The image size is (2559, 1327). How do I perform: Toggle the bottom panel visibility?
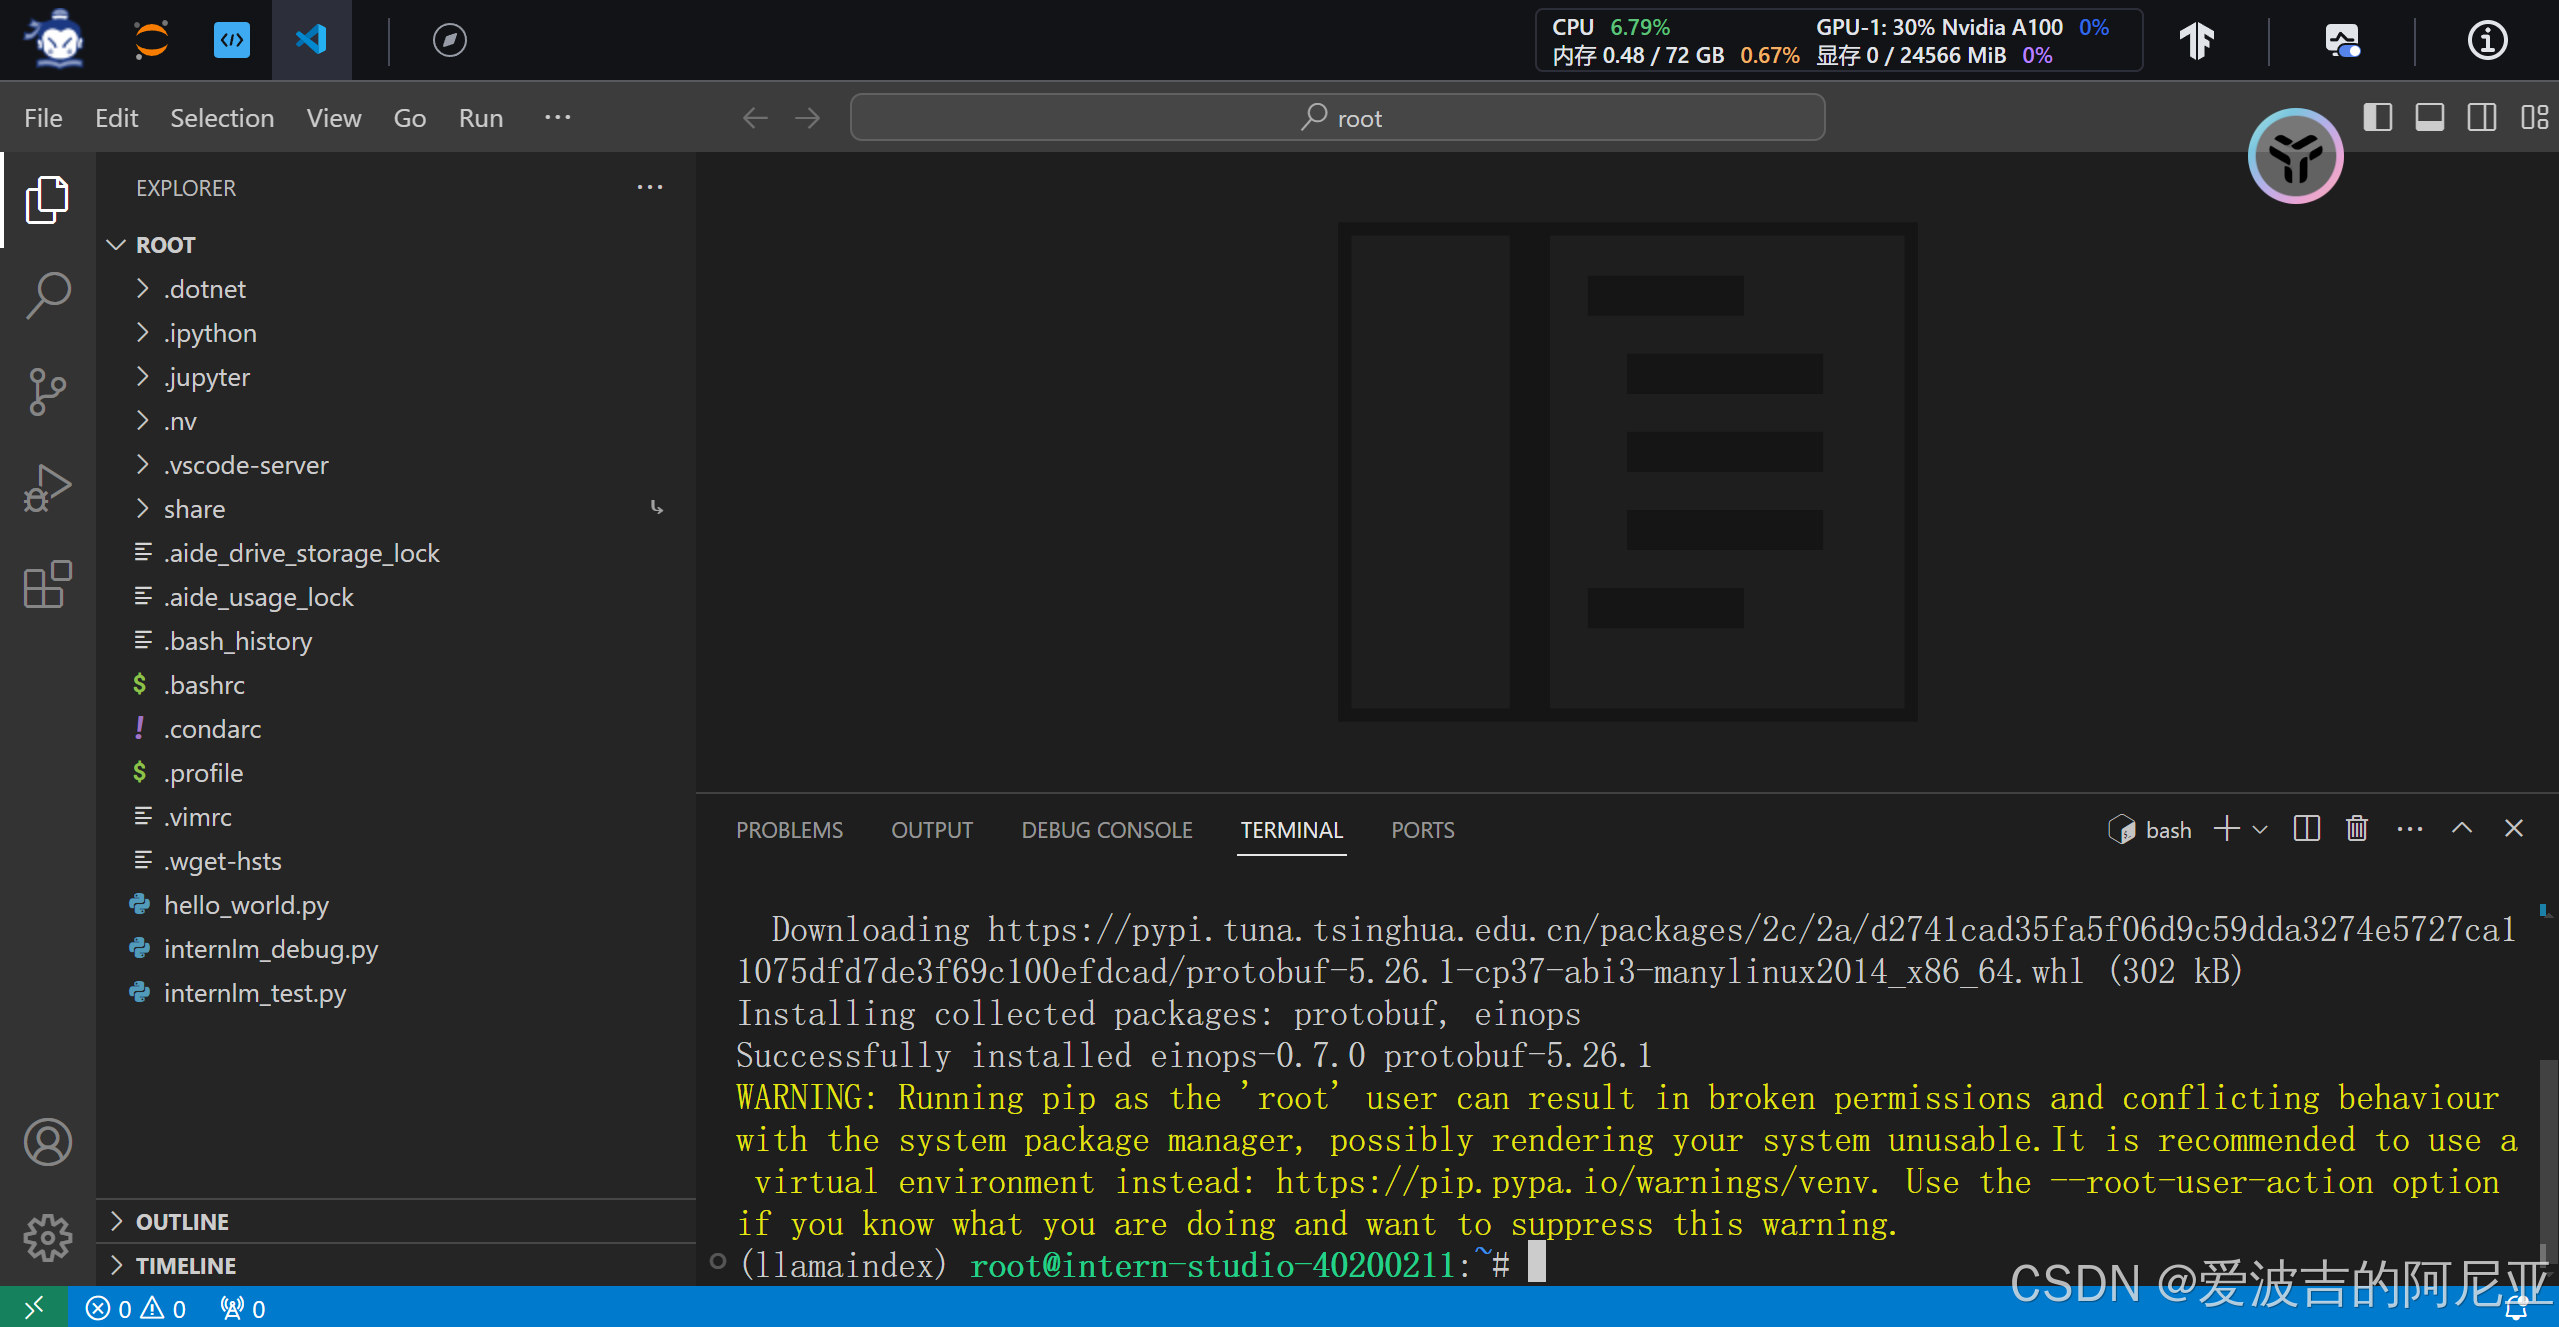coord(2429,118)
